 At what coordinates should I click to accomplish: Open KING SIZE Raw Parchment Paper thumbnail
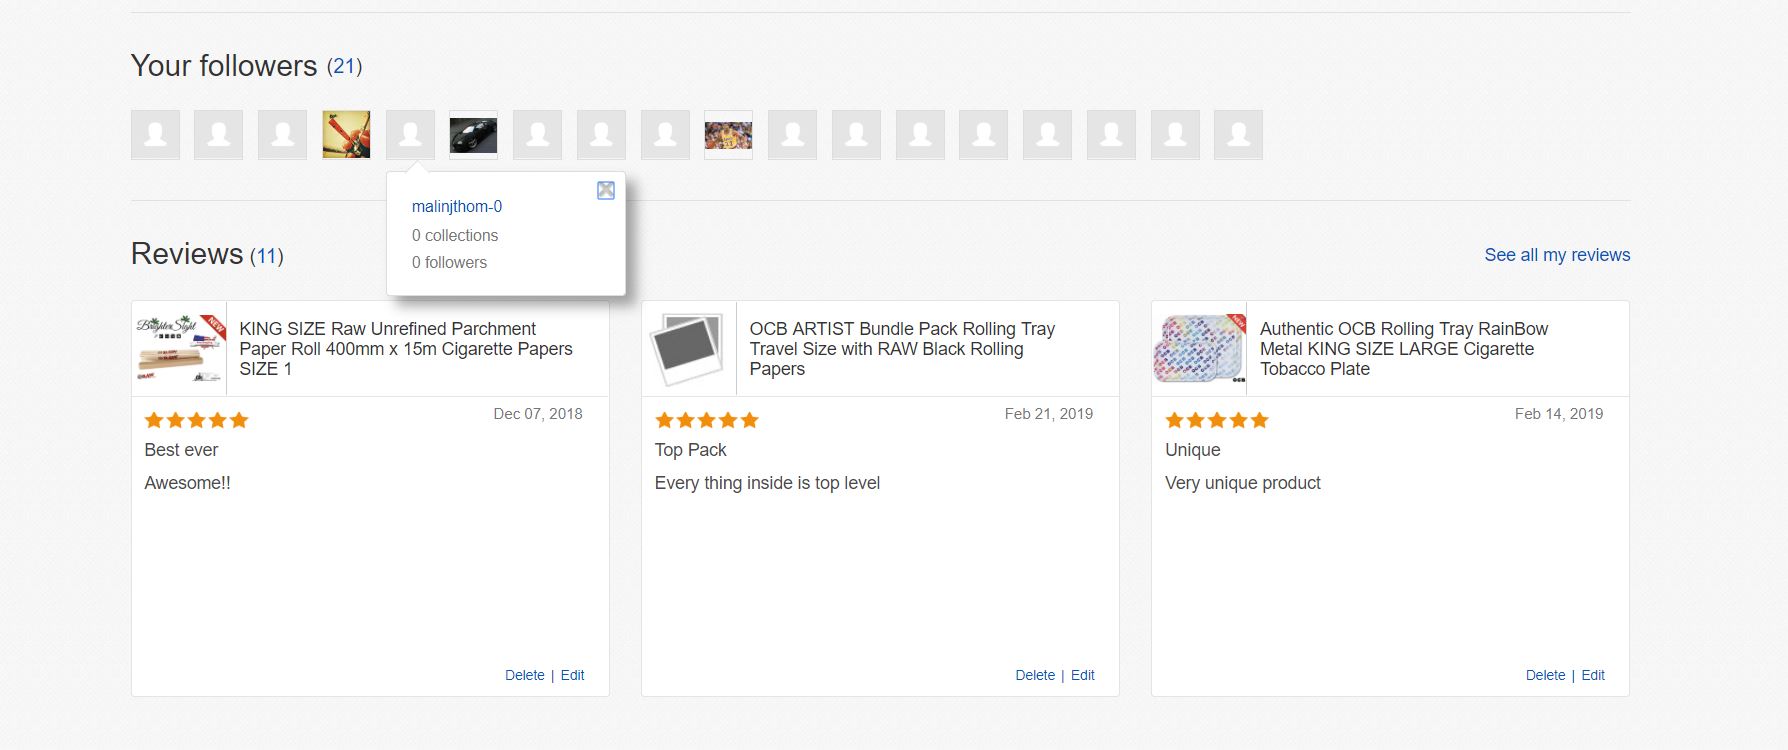180,349
